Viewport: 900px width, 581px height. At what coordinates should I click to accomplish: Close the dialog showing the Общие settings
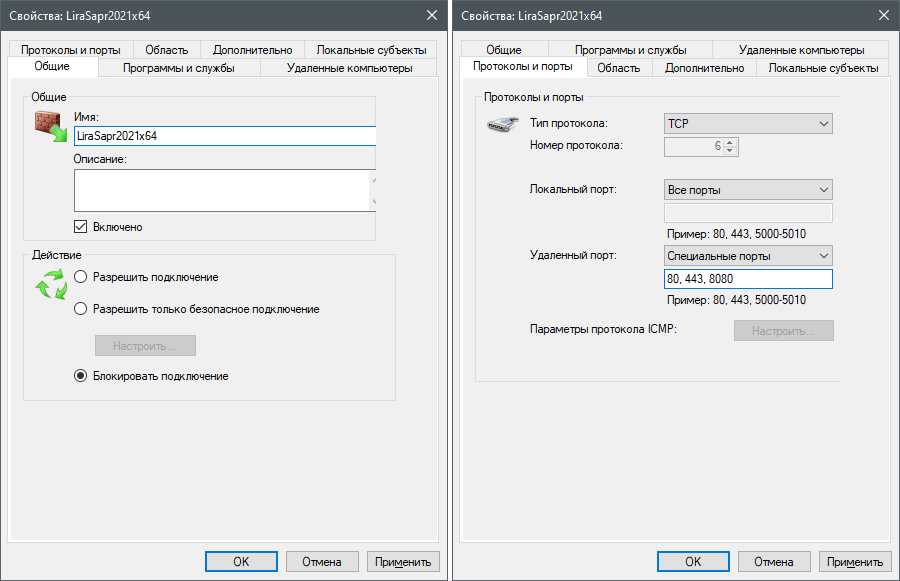tap(432, 16)
